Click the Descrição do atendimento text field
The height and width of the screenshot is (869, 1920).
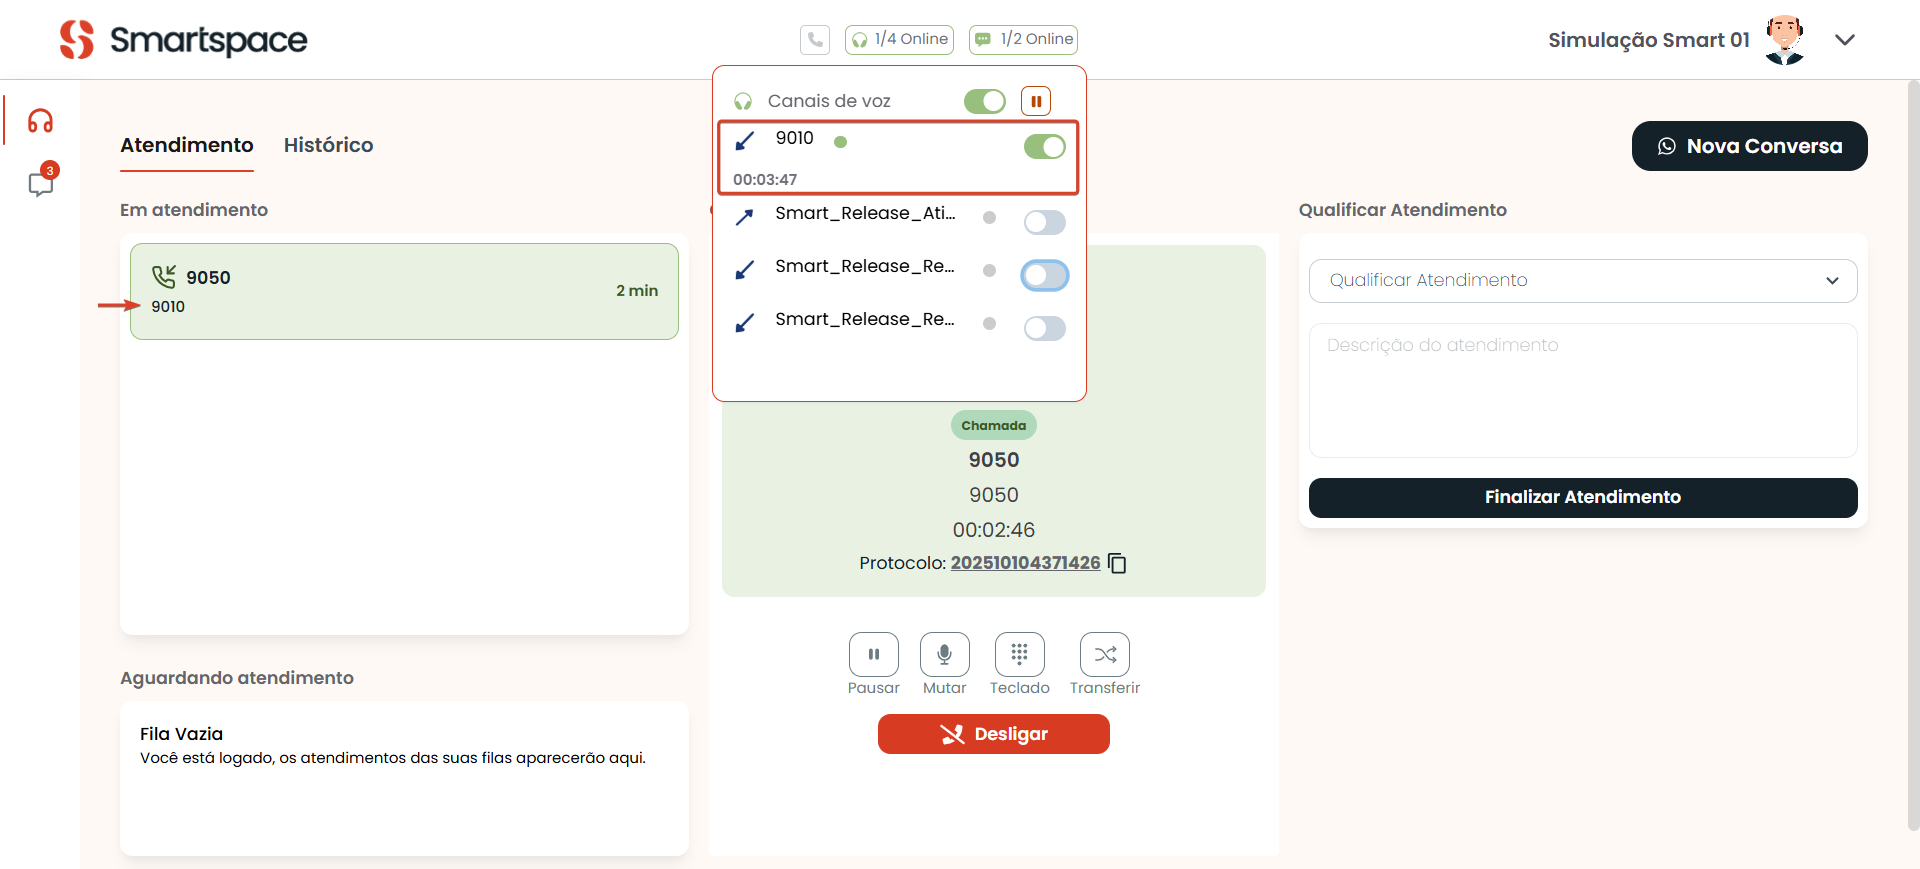(1582, 390)
